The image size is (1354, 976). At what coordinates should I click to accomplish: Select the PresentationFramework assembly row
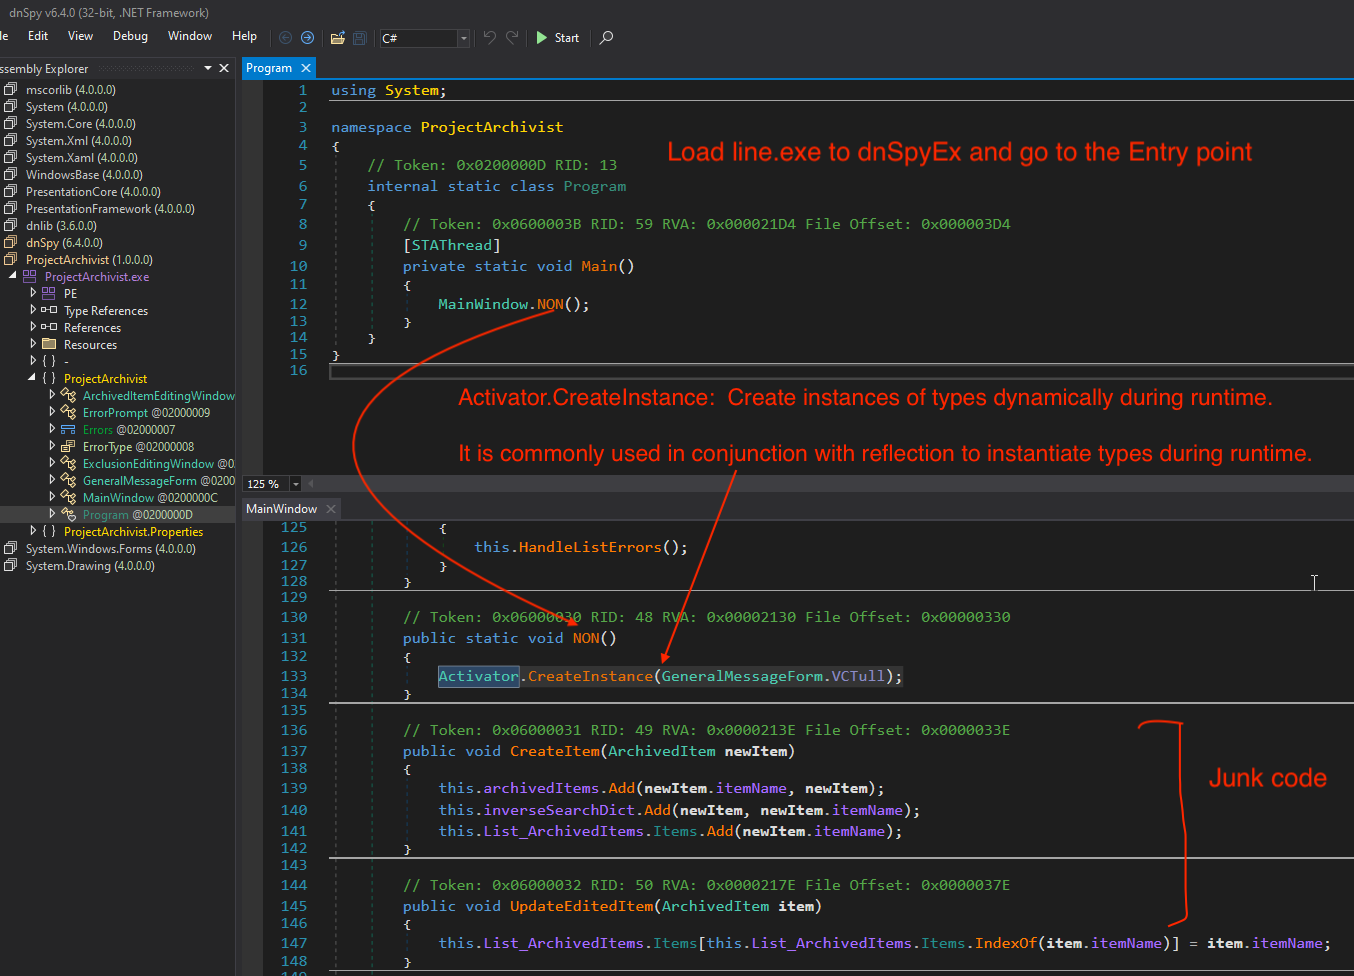pos(117,208)
